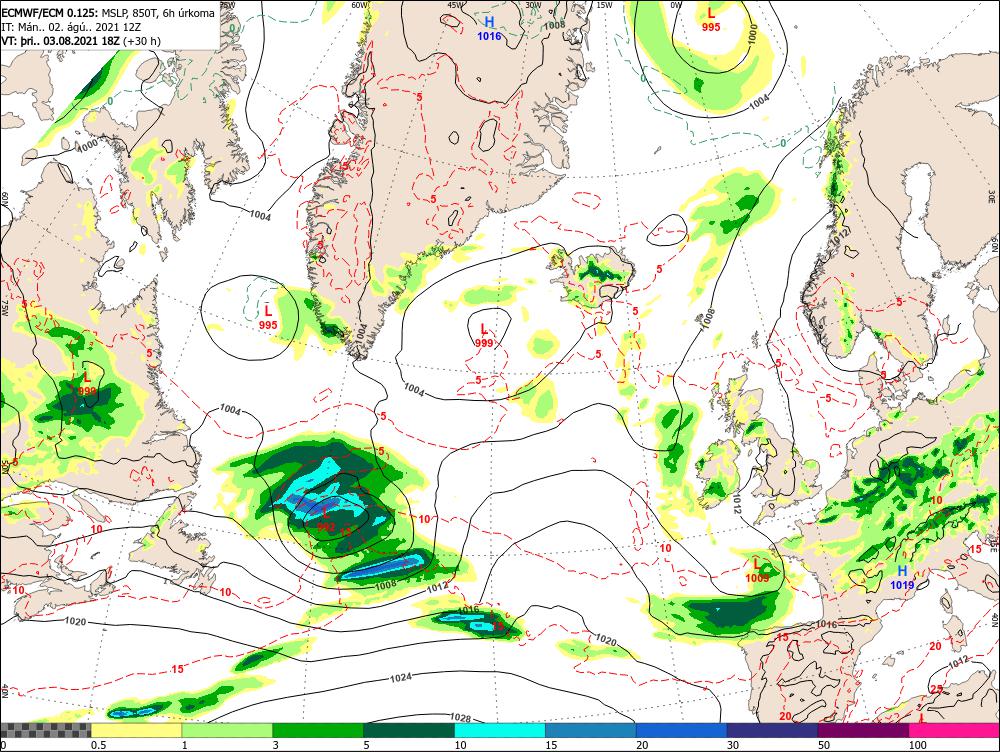Click the 1004 isobar label south of Iceland's low
This screenshot has height=752, width=1000.
[414, 389]
